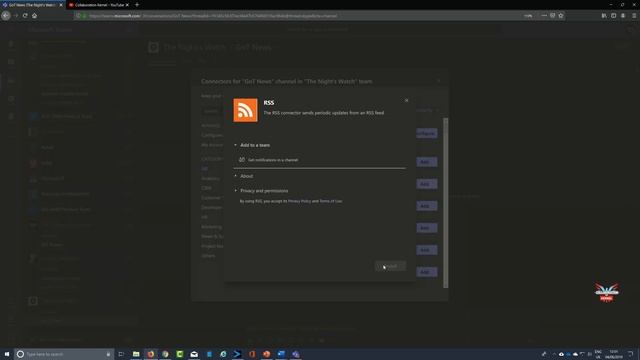
Task: Bookmark this page with the star icon
Action: tap(561, 16)
